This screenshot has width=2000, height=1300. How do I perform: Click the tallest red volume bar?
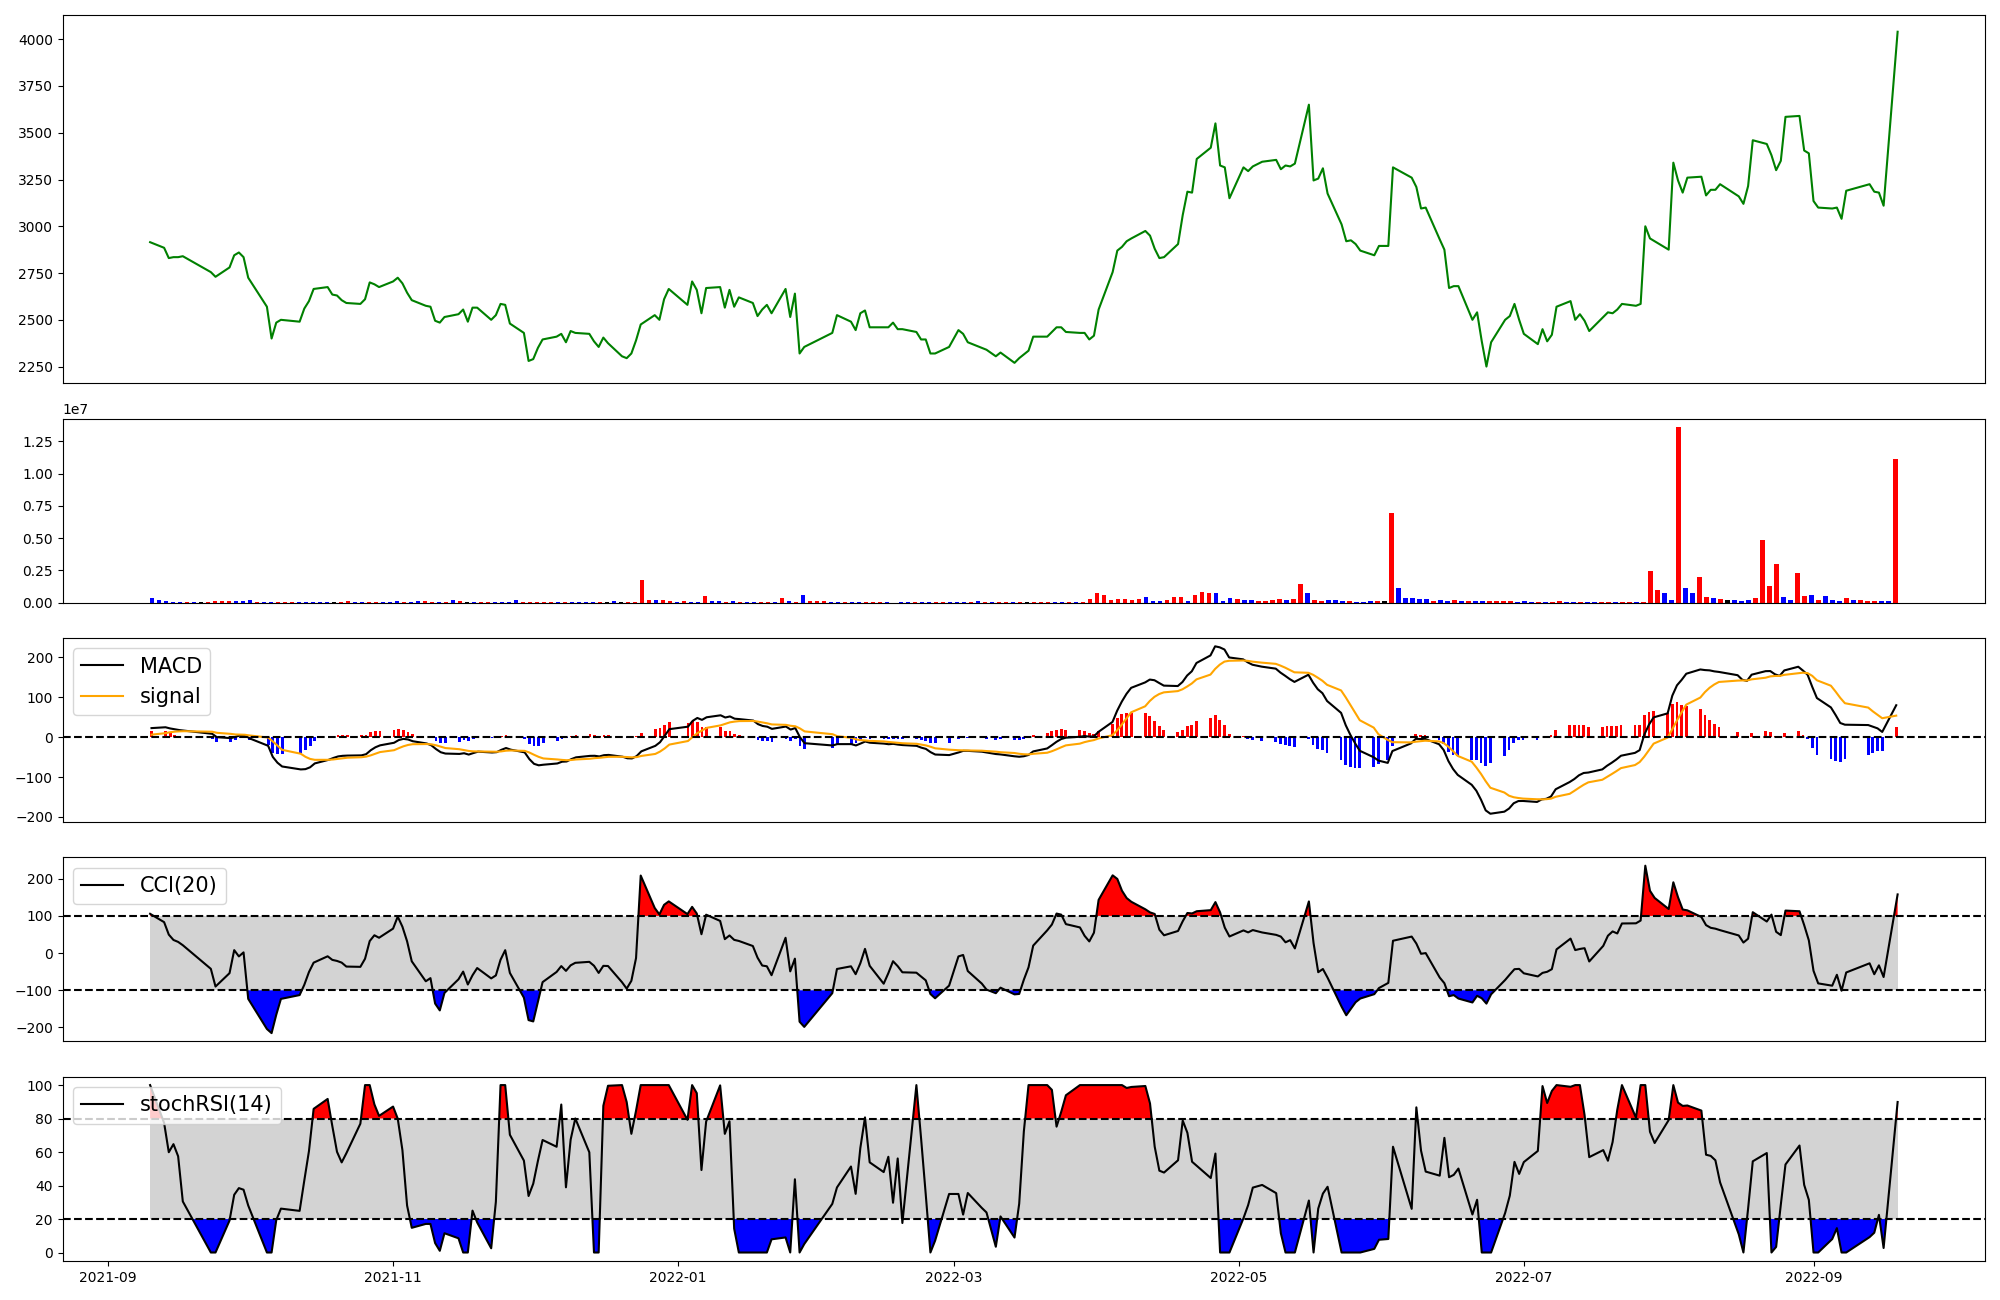(1678, 515)
